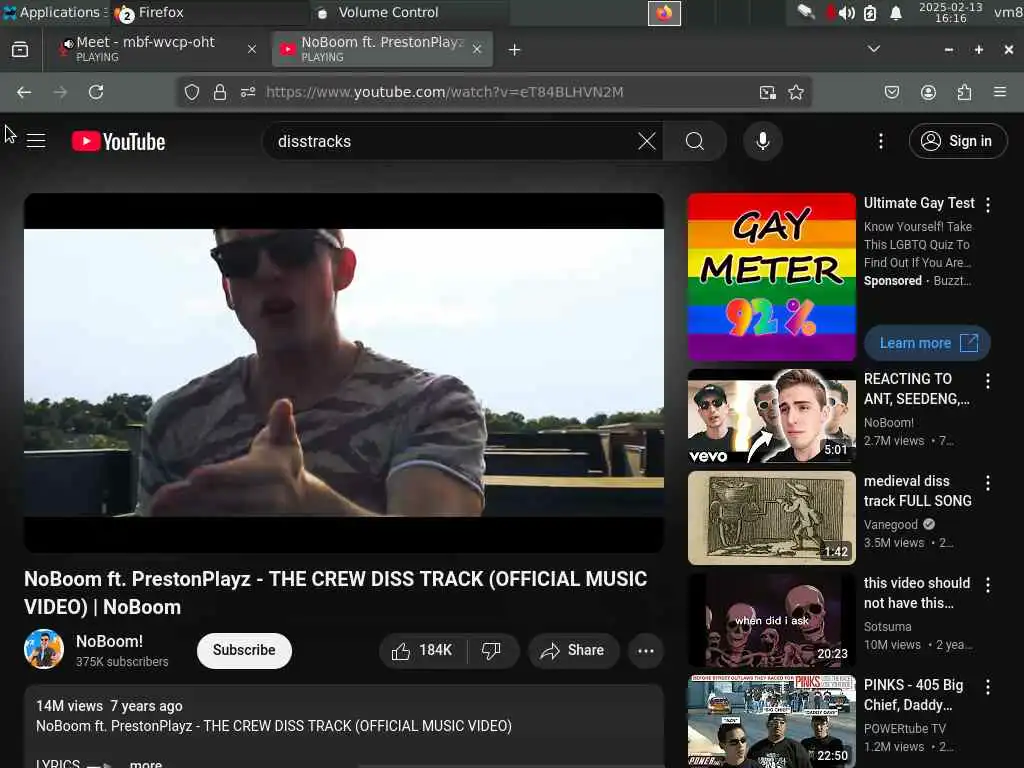Image resolution: width=1024 pixels, height=768 pixels.
Task: Expand the description with 'more'
Action: click(x=146, y=763)
